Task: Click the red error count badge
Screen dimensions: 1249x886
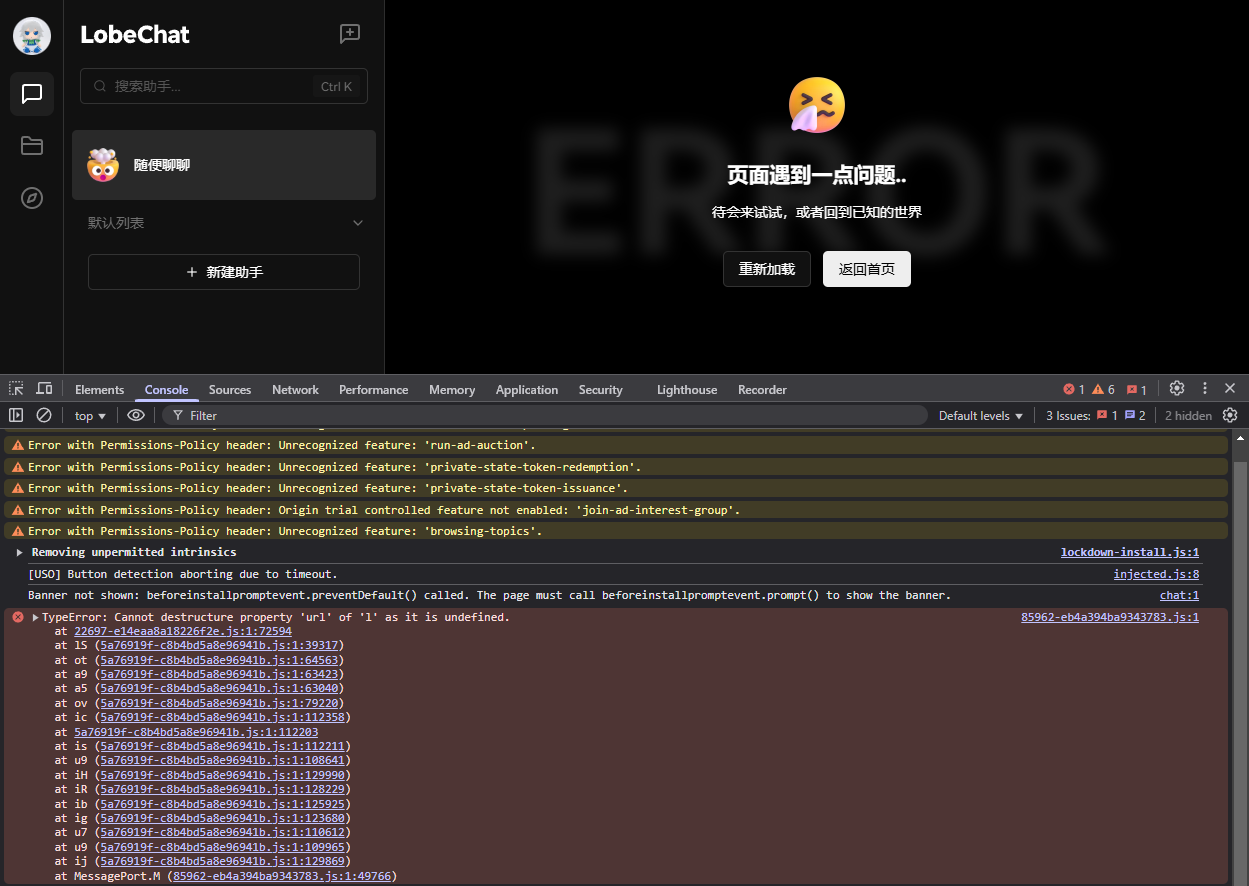Action: coord(1074,390)
